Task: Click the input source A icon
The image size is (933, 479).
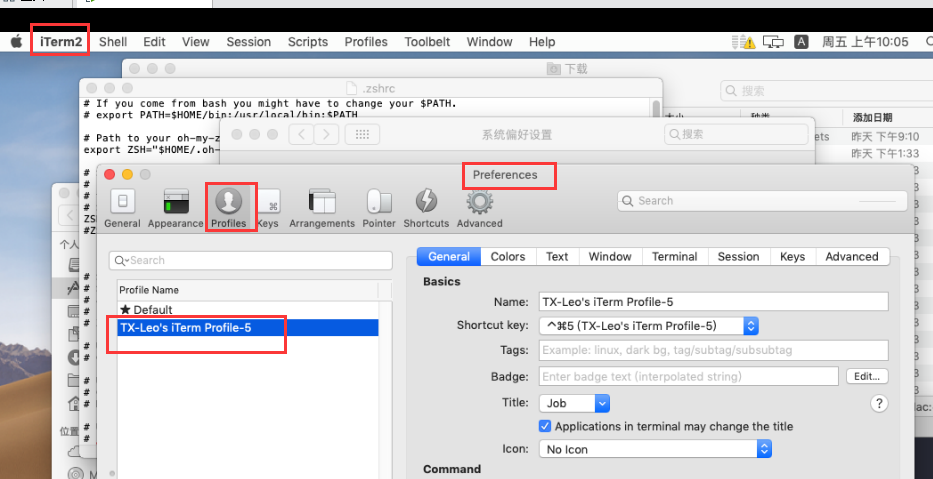Action: tap(801, 42)
